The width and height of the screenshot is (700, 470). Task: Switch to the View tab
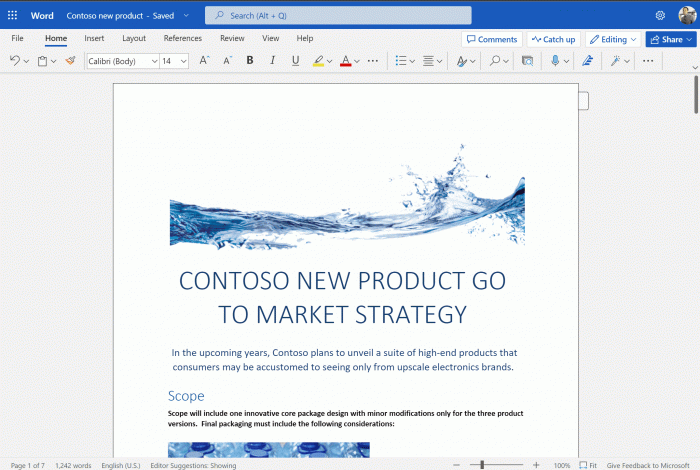coord(271,38)
